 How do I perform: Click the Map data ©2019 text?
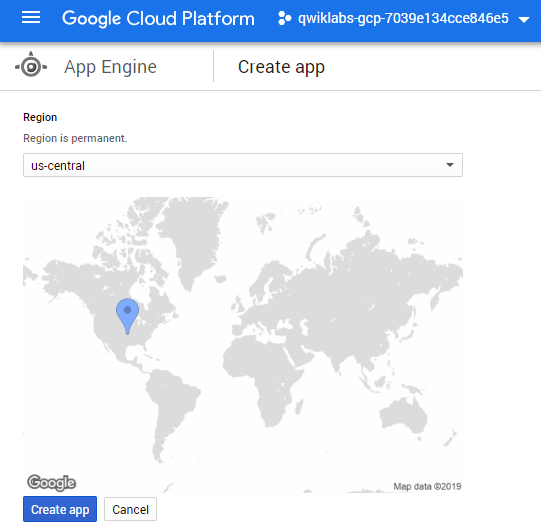click(x=427, y=487)
